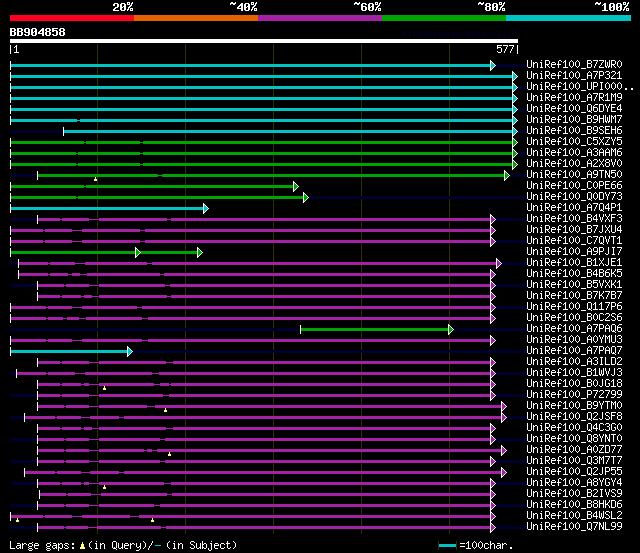Click the orange ~40% identity color segment
This screenshot has width=640, height=553.
(196, 18)
